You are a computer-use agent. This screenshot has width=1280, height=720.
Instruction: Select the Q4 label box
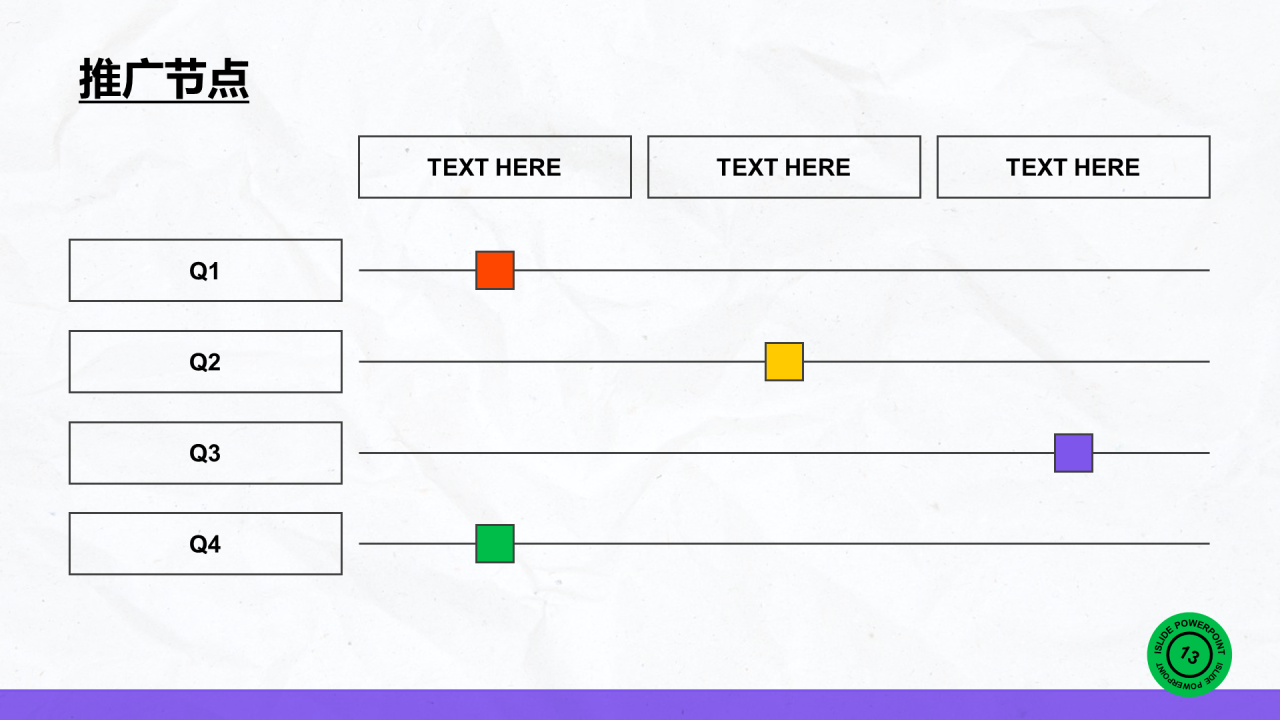pyautogui.click(x=205, y=544)
